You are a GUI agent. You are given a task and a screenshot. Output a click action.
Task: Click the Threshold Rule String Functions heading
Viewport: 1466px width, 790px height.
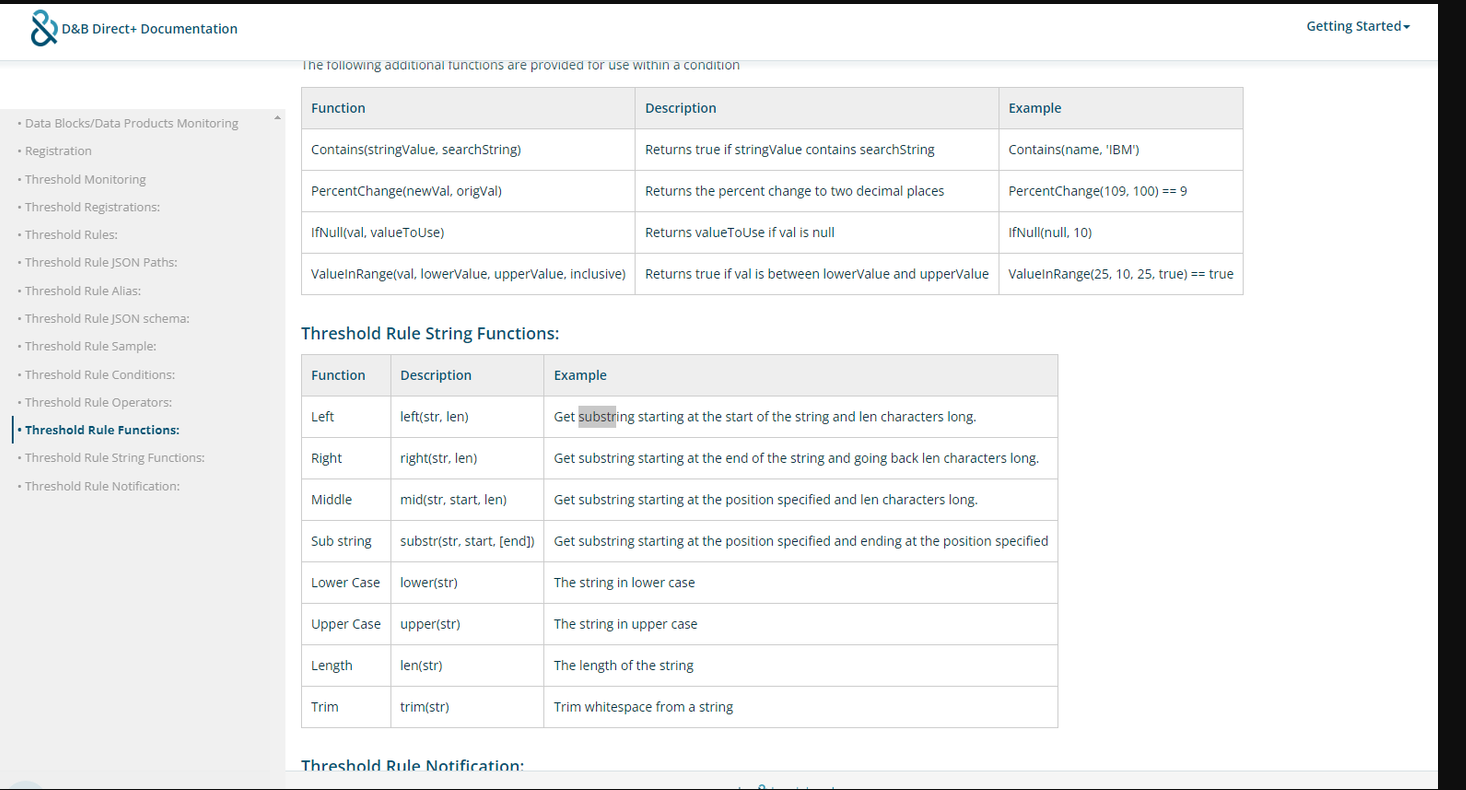[x=430, y=333]
